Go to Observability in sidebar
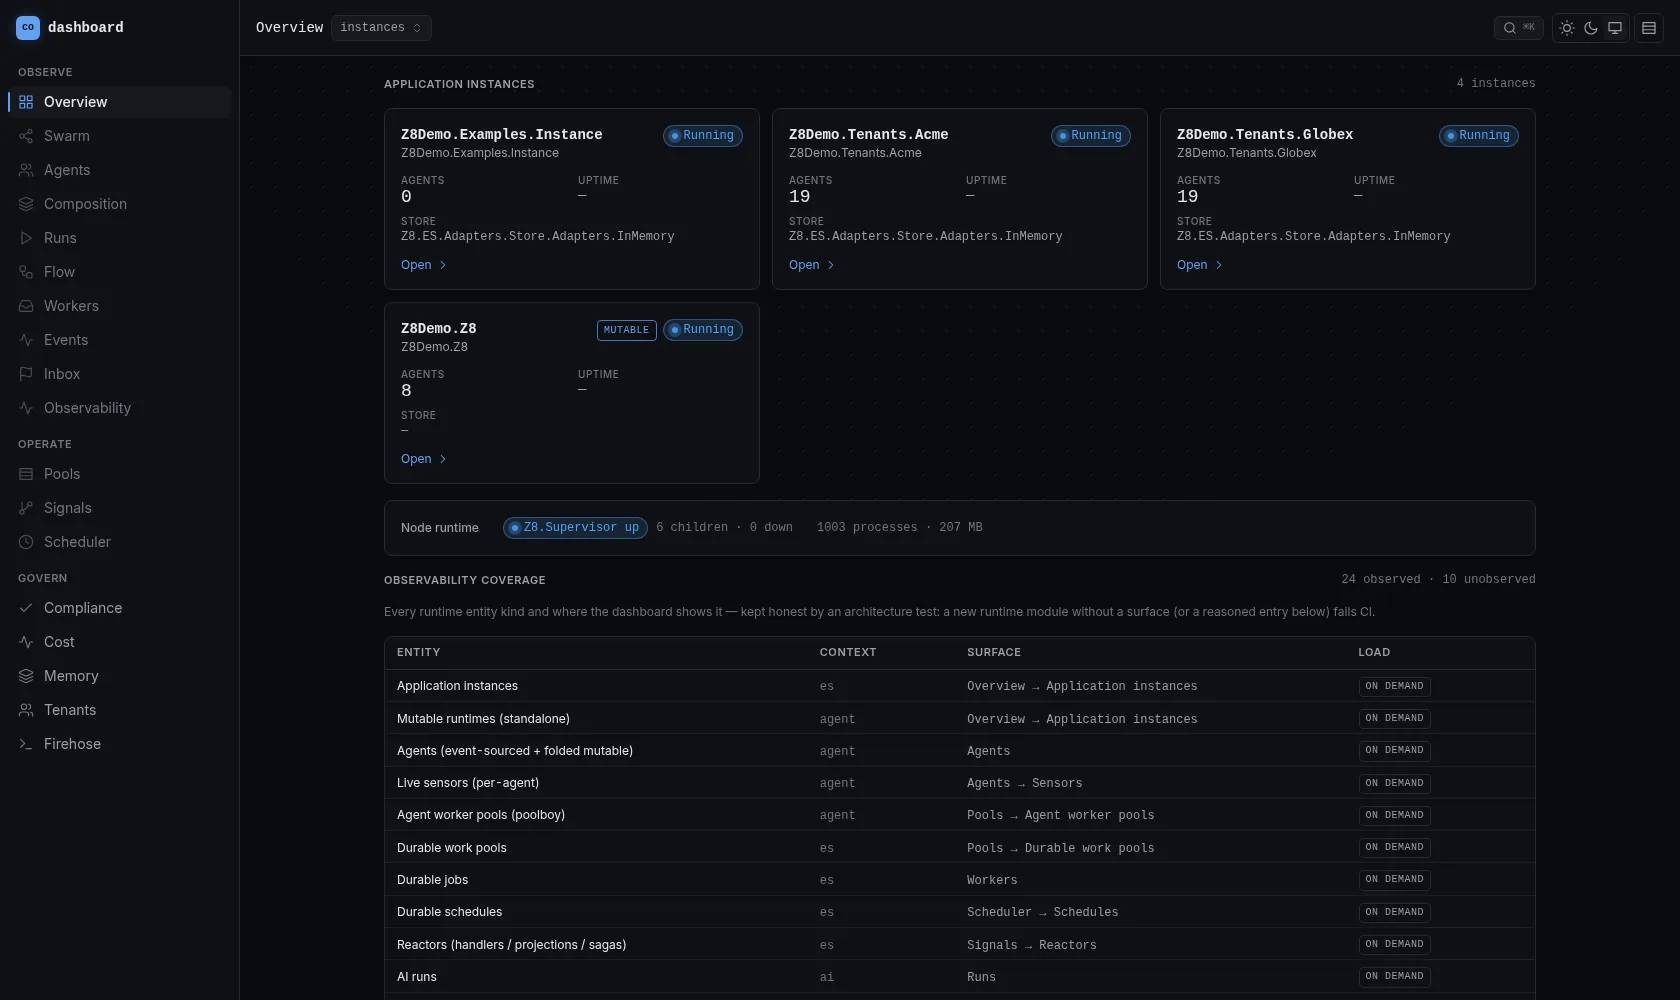The width and height of the screenshot is (1680, 1000). point(120,408)
